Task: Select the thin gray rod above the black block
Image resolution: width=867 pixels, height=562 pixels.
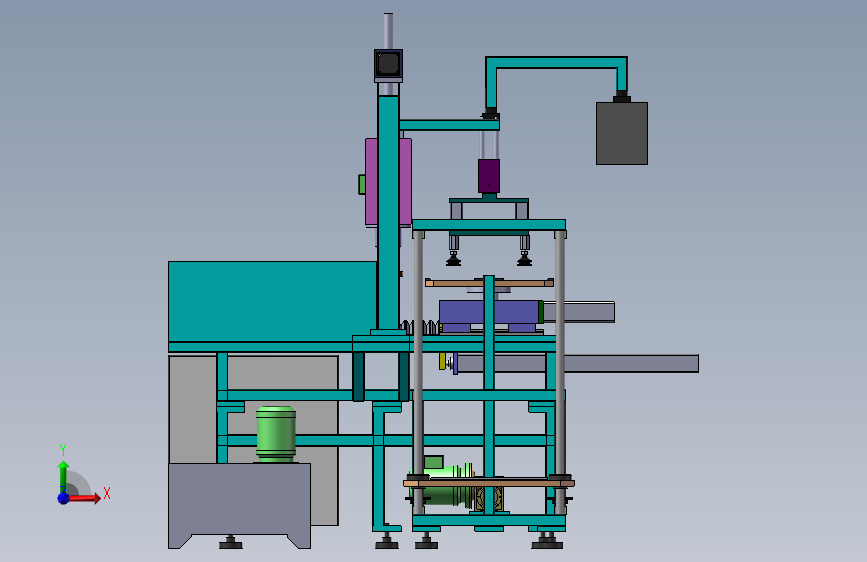Action: tap(388, 31)
